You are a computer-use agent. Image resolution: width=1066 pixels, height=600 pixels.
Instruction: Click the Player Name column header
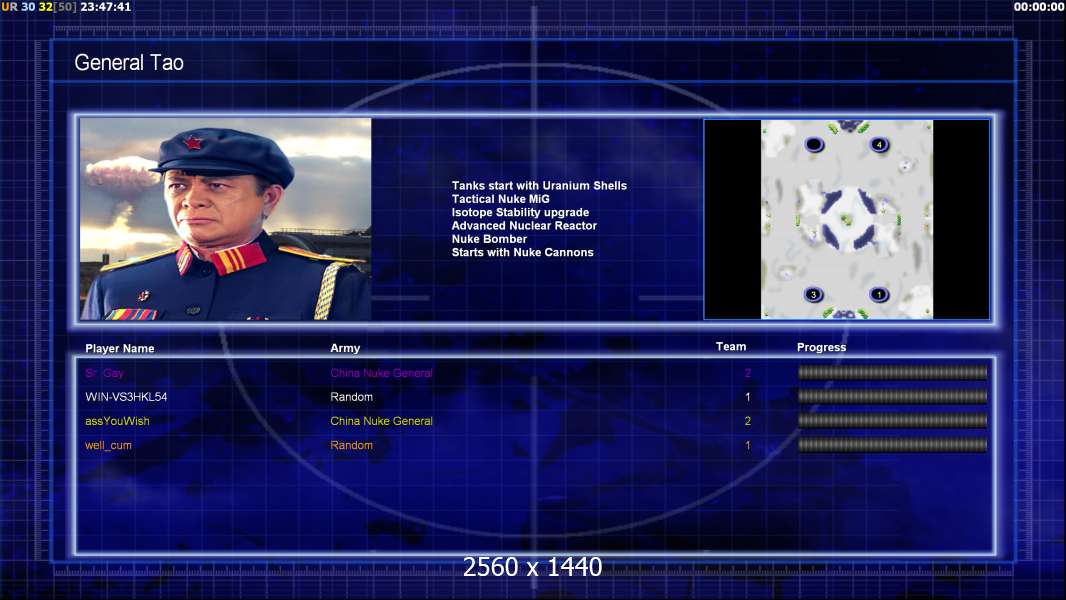pos(120,349)
